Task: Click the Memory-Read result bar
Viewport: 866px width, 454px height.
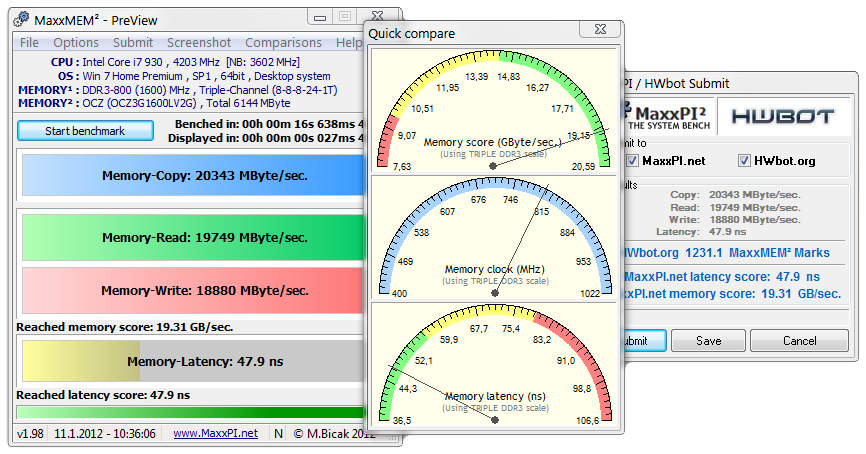Action: pos(193,237)
